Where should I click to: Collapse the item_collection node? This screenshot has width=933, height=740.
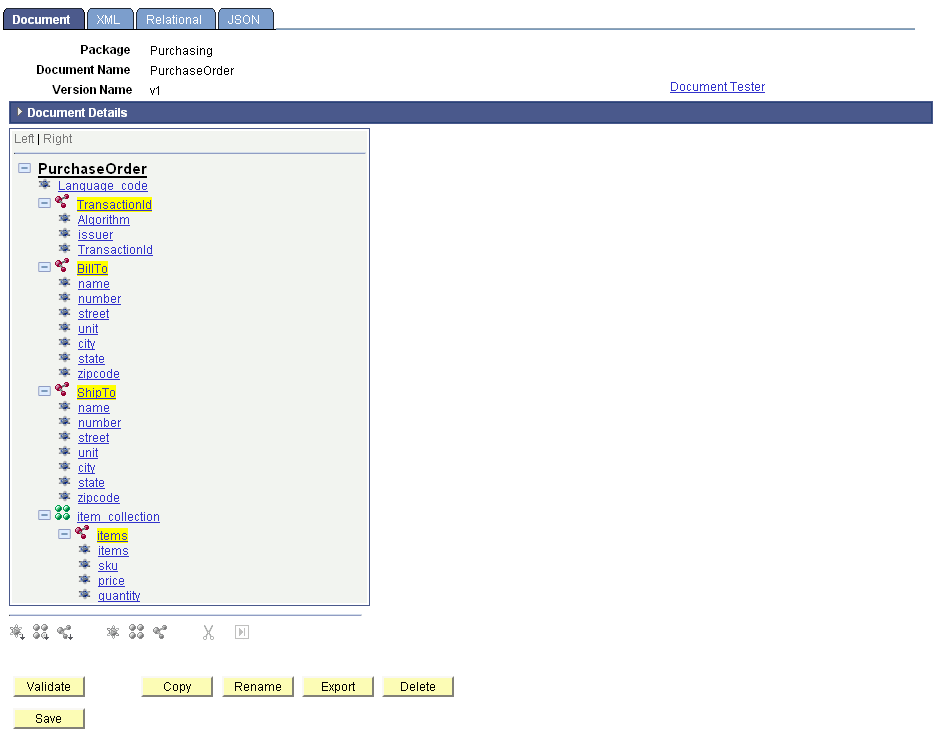pos(44,513)
